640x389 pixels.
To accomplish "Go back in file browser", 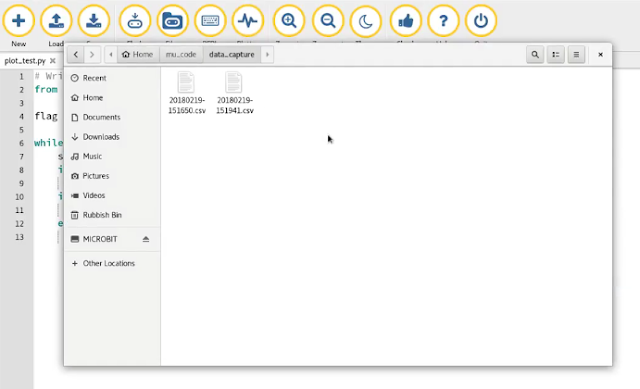I will point(76,54).
